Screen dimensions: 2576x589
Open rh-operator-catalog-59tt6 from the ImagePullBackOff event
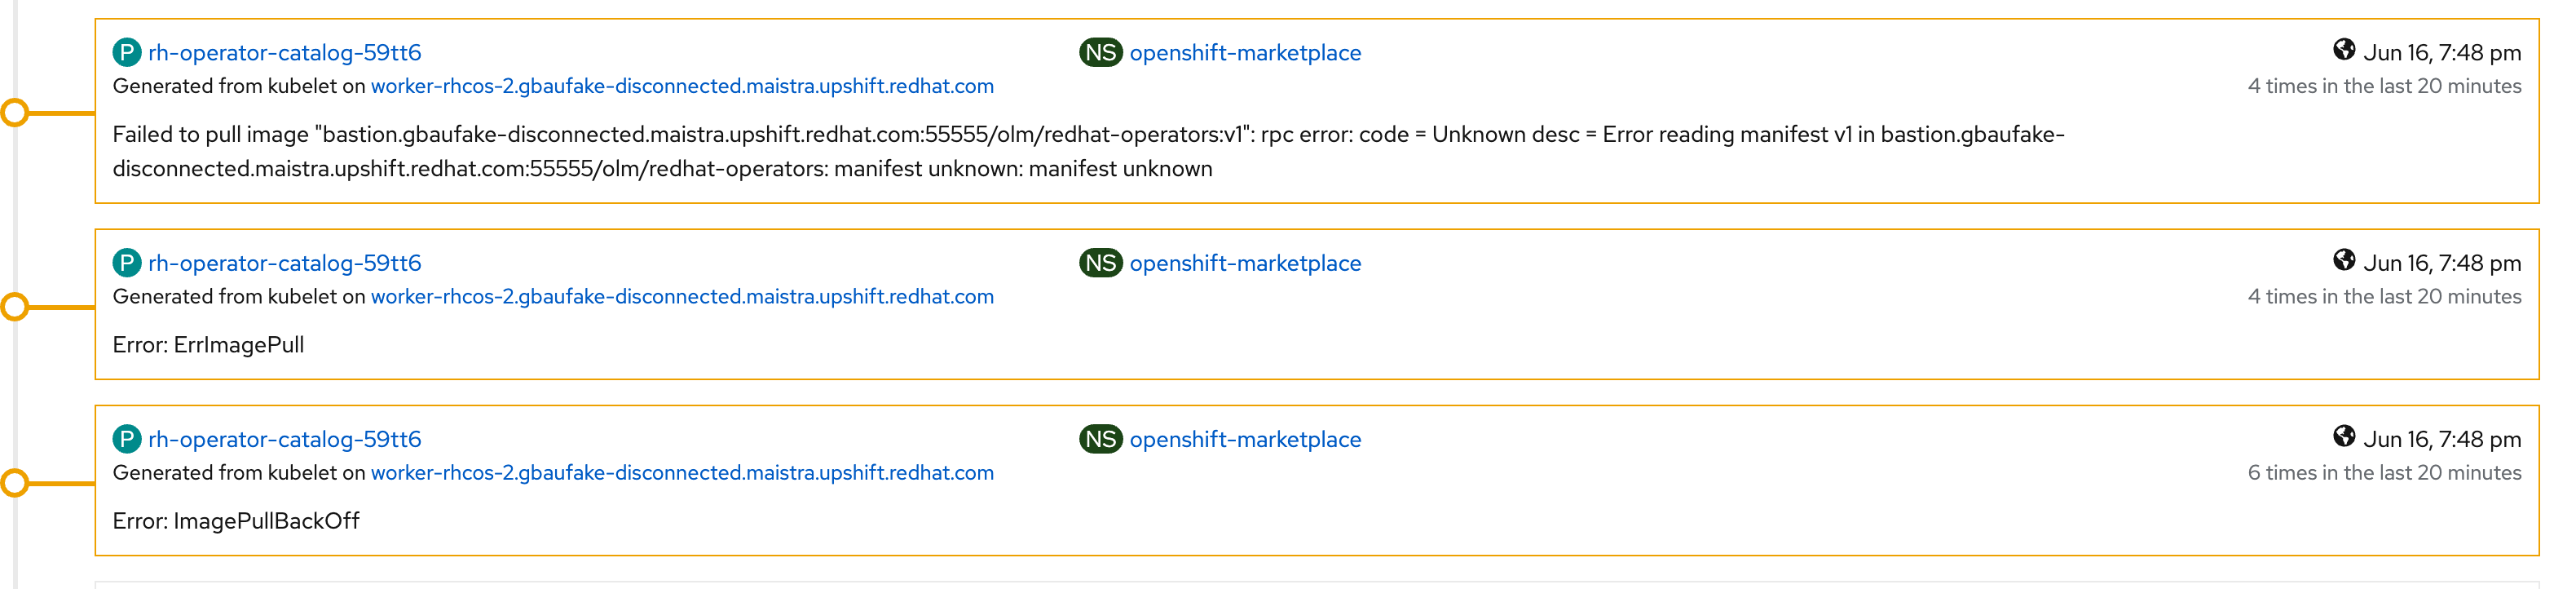click(284, 439)
